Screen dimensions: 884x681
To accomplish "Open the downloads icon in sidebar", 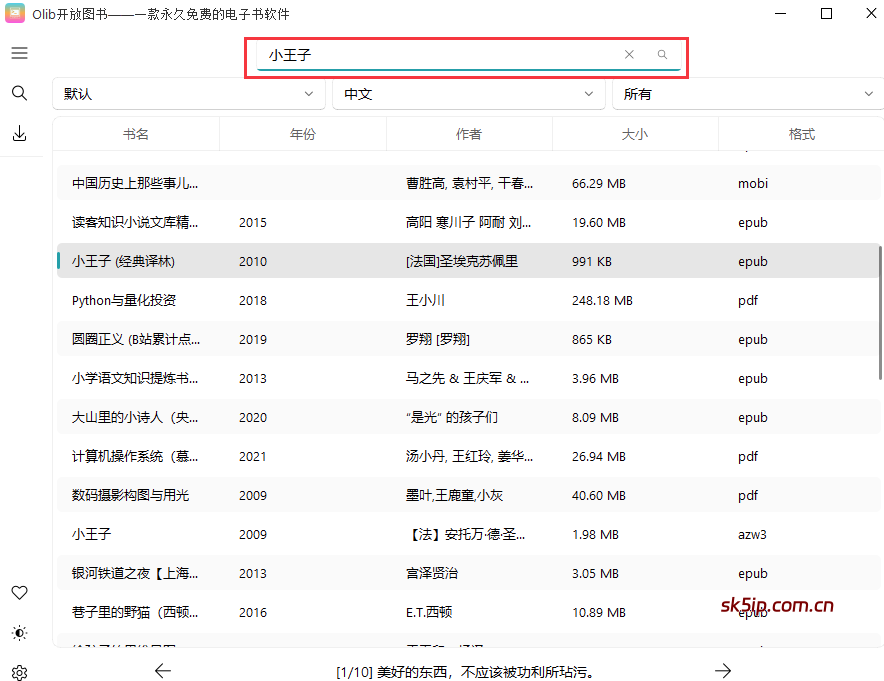I will point(19,132).
